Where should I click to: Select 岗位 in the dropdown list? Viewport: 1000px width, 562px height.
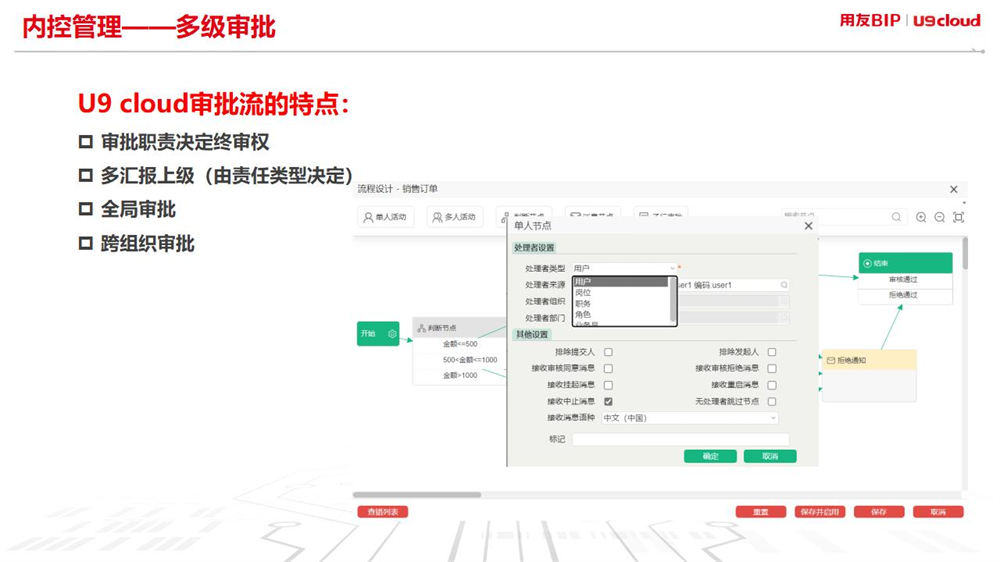click(x=620, y=293)
